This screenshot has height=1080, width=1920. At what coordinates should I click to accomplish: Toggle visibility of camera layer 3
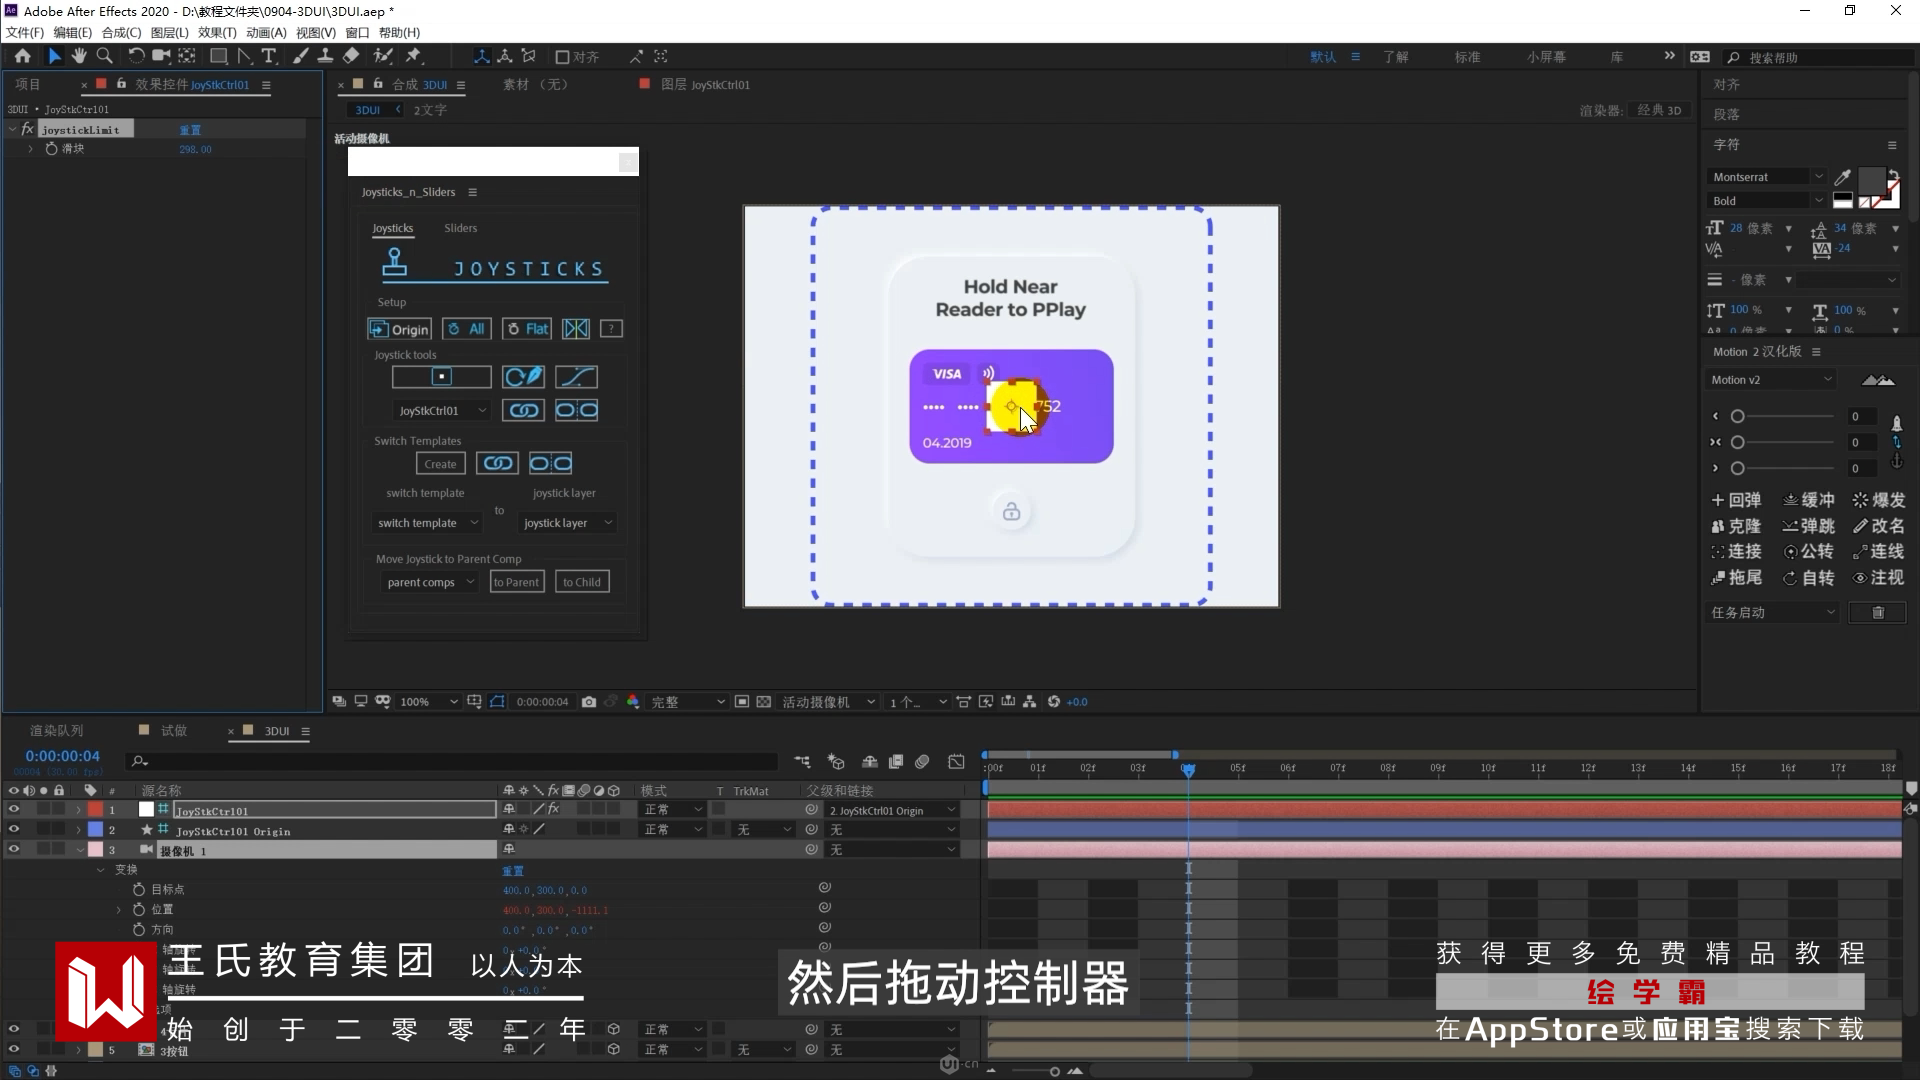14,849
